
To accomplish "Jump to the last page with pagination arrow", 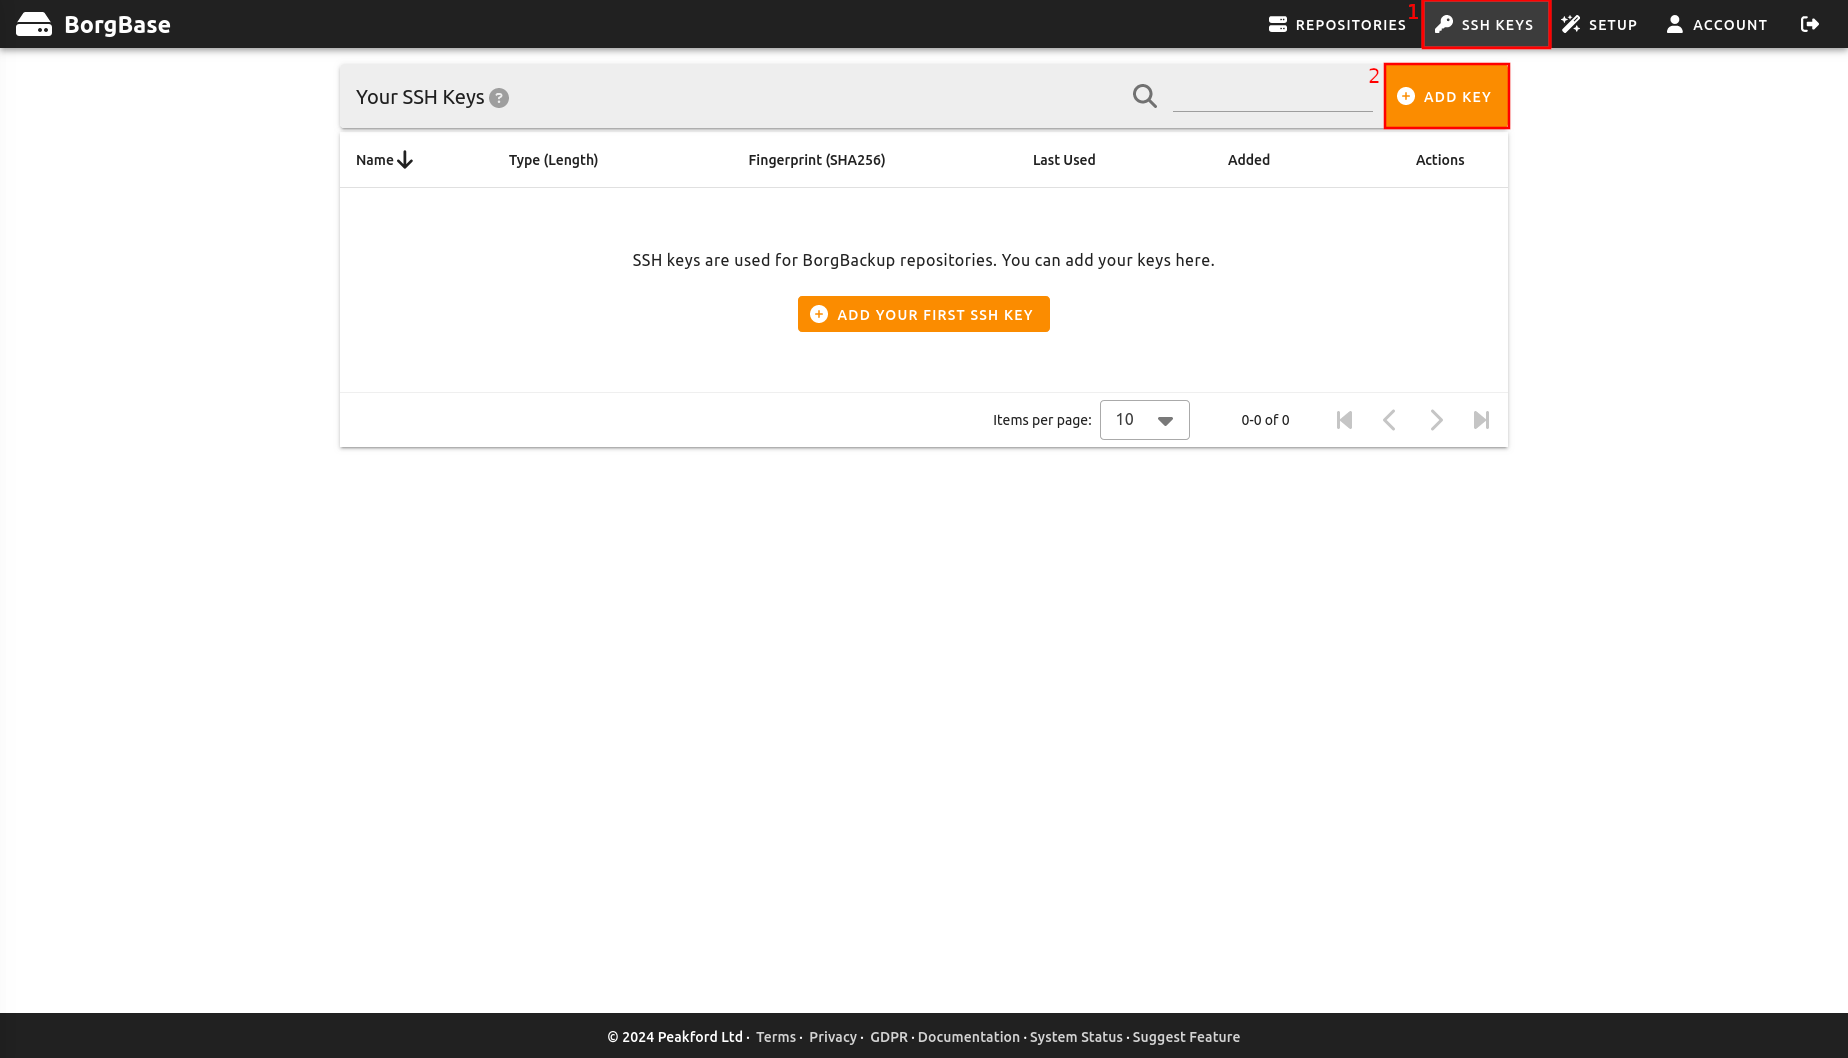I will point(1481,420).
